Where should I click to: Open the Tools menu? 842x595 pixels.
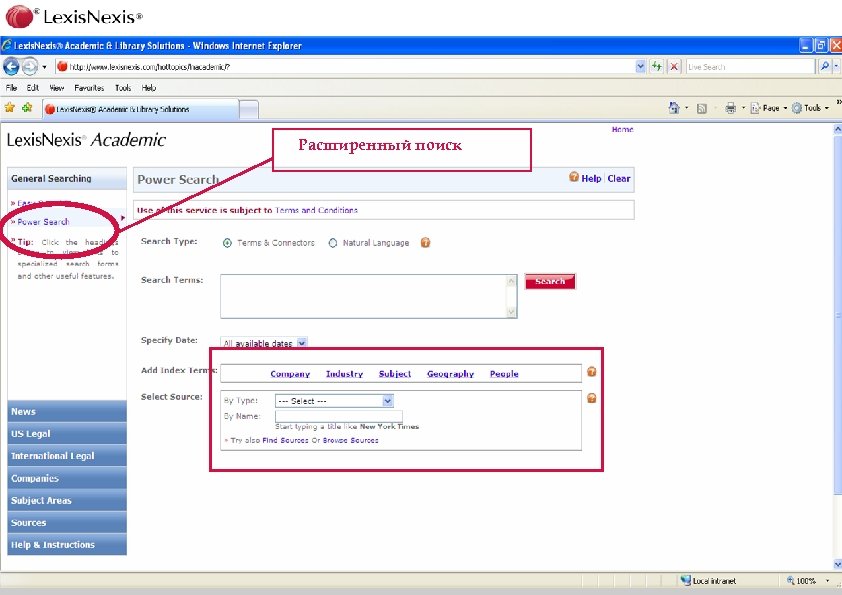[x=123, y=88]
